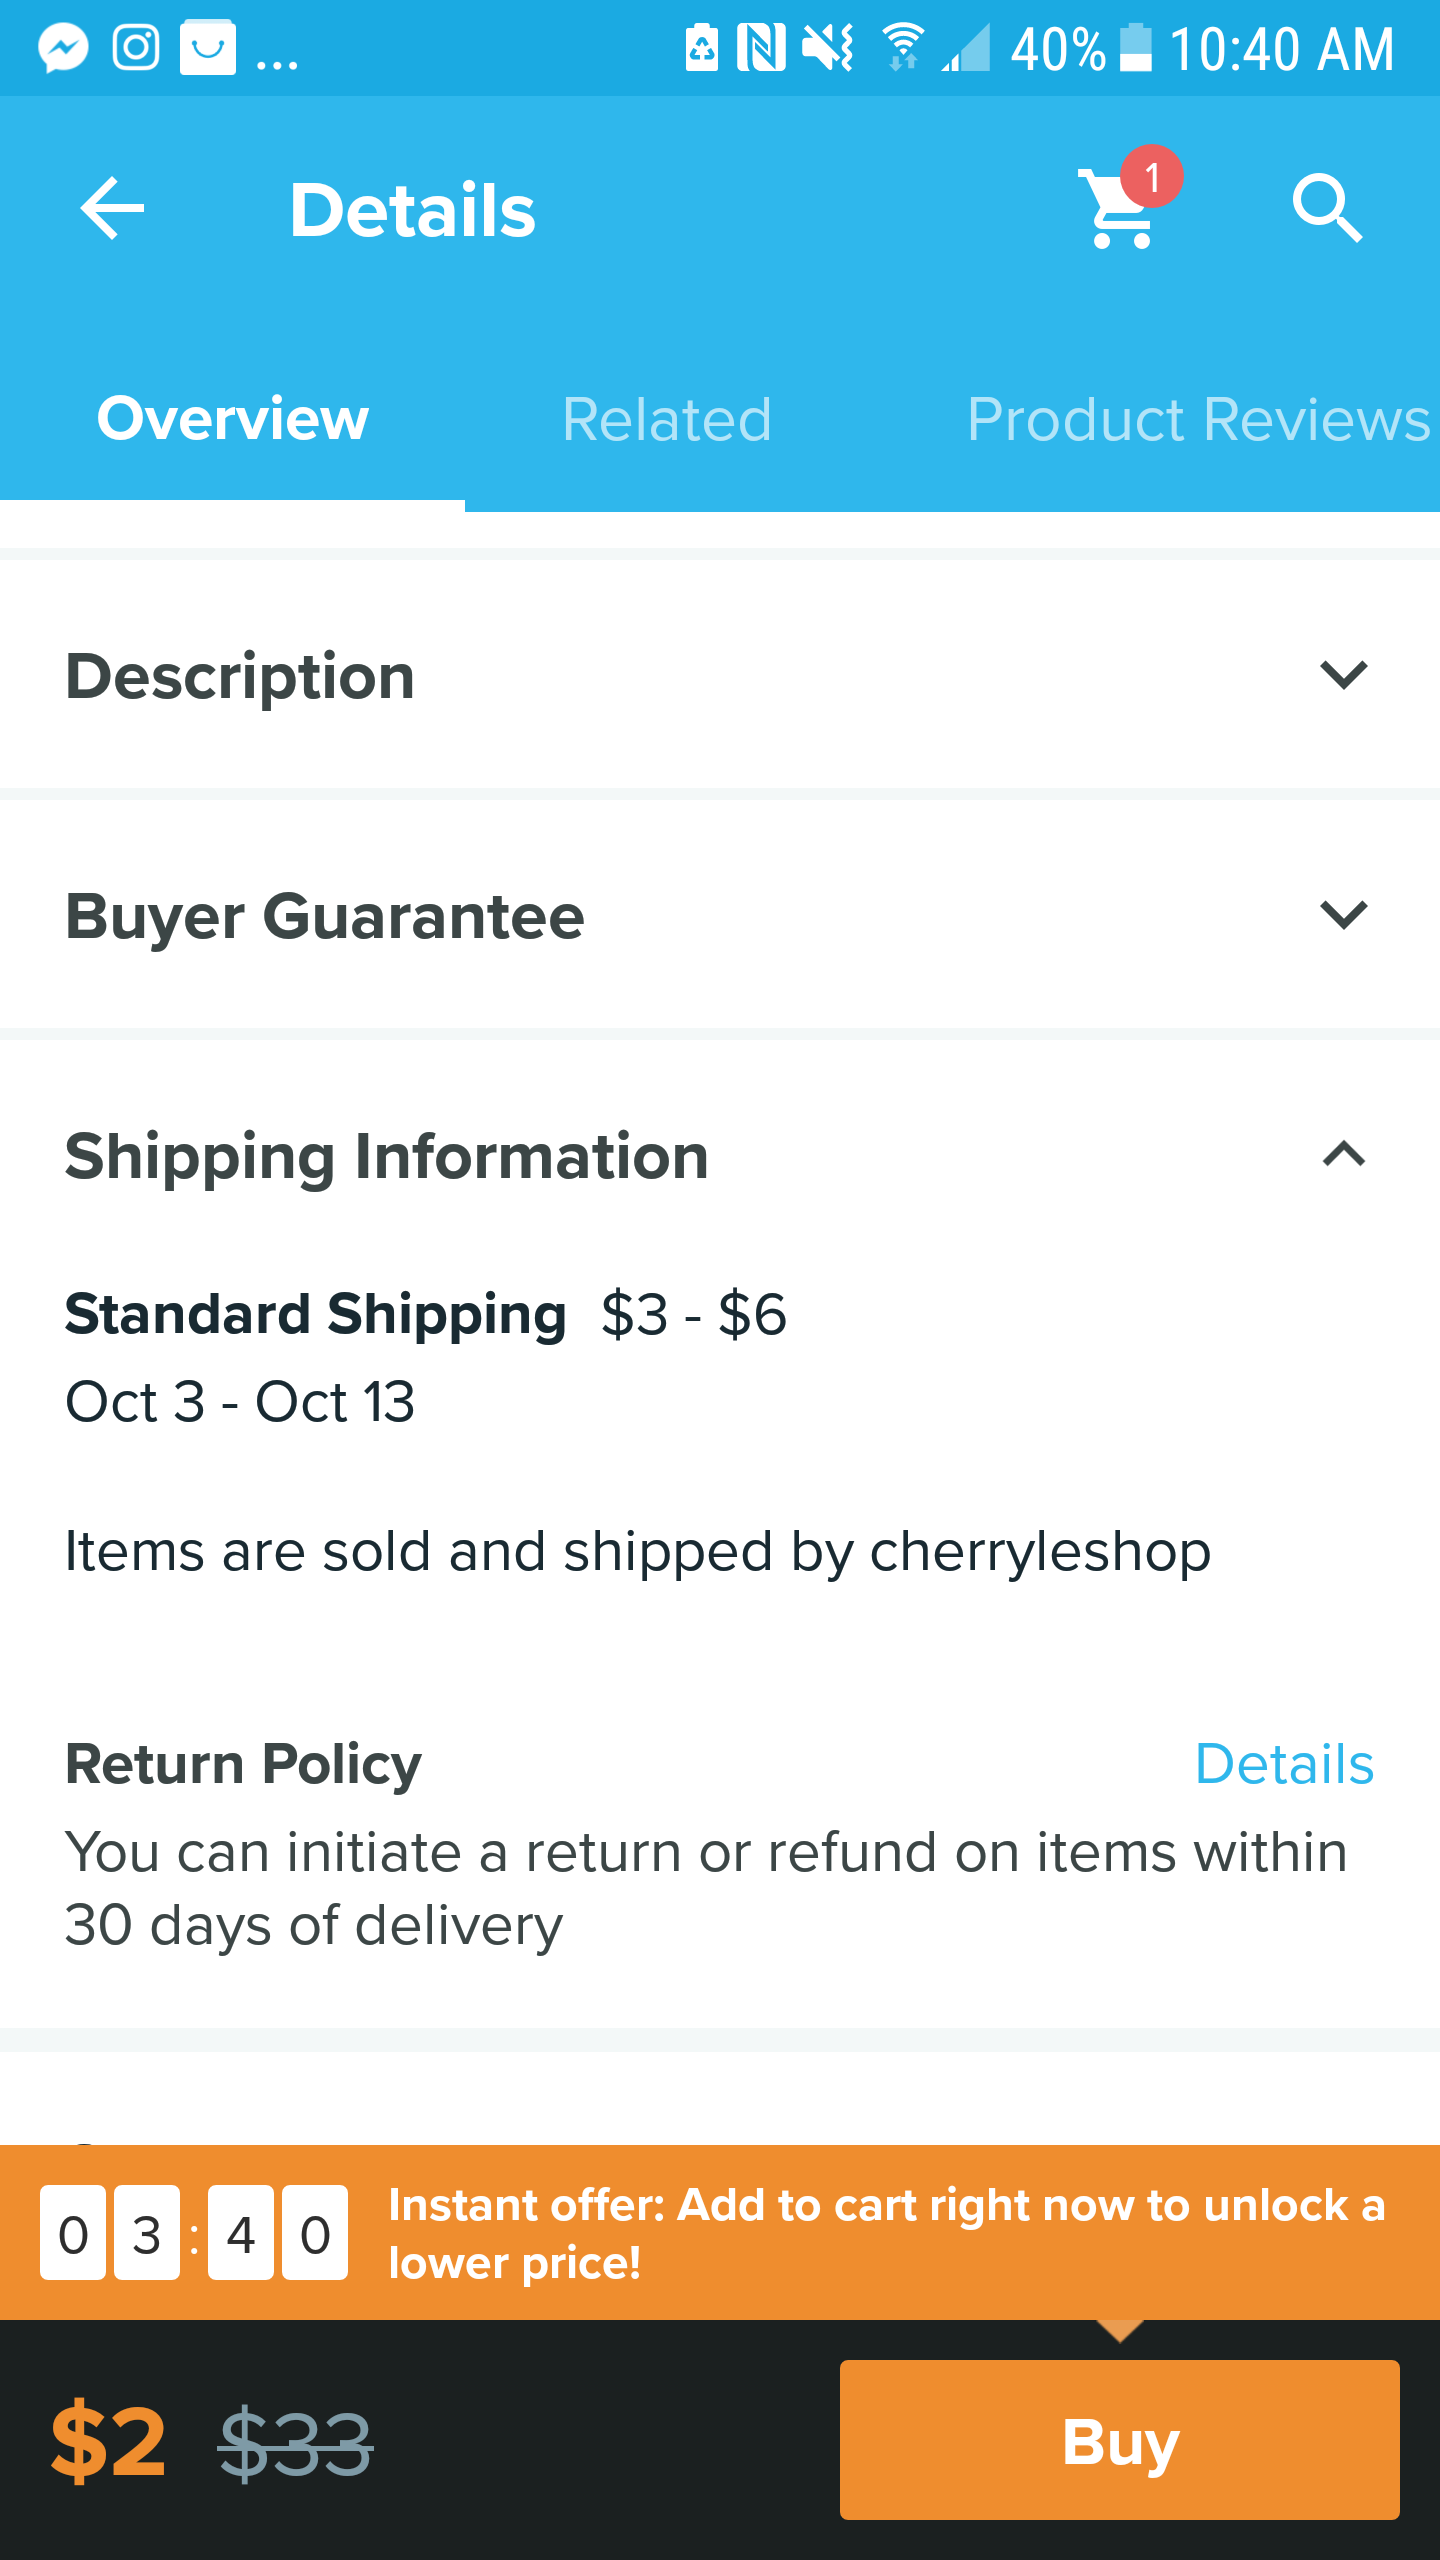Viewport: 1440px width, 2560px height.
Task: Tap the instant offer banner text
Action: click(886, 2232)
